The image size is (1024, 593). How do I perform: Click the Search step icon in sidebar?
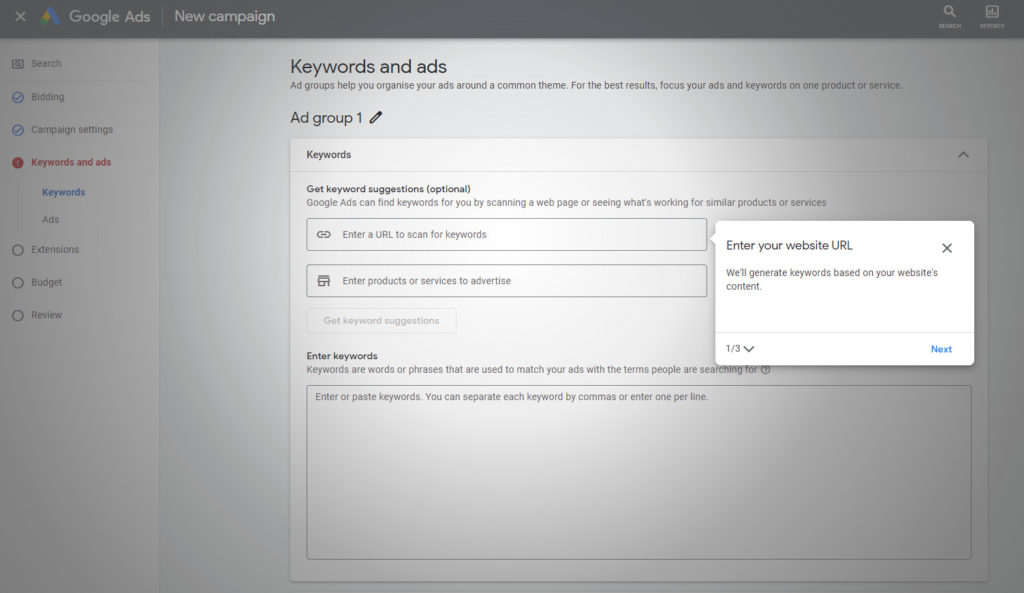18,64
